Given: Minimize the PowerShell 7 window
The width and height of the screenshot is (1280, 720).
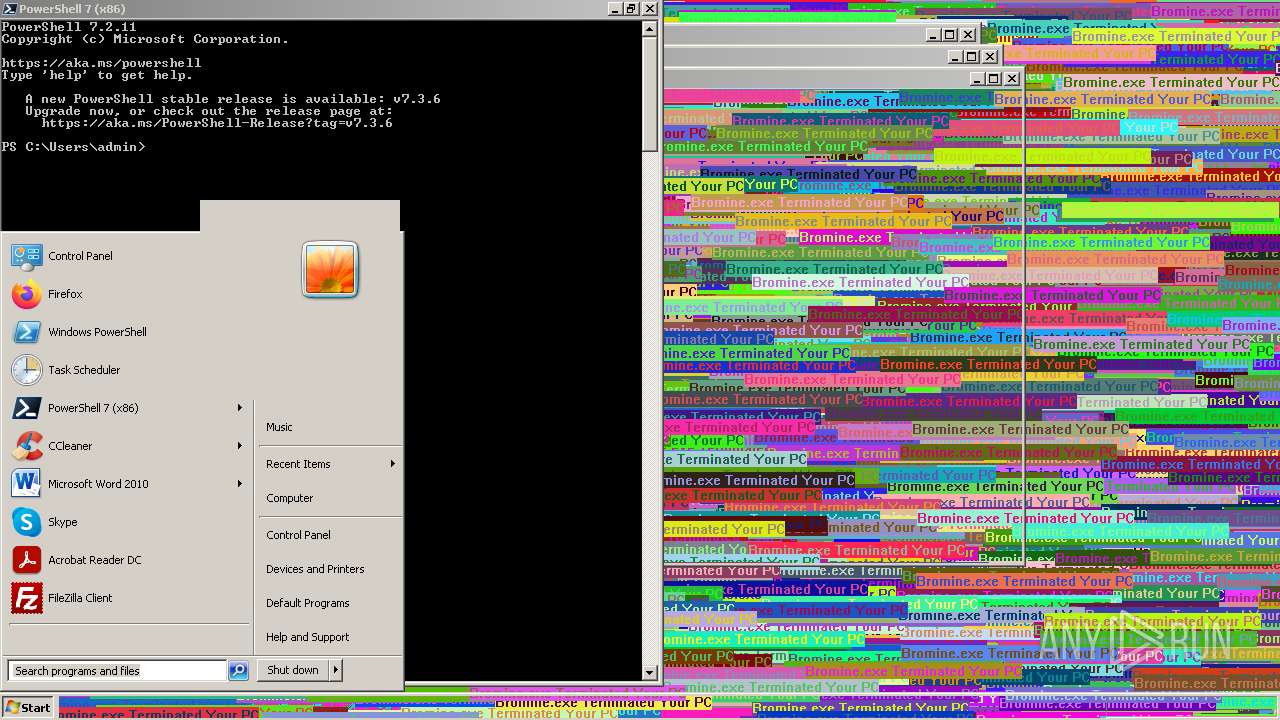Looking at the screenshot, I should (x=614, y=8).
